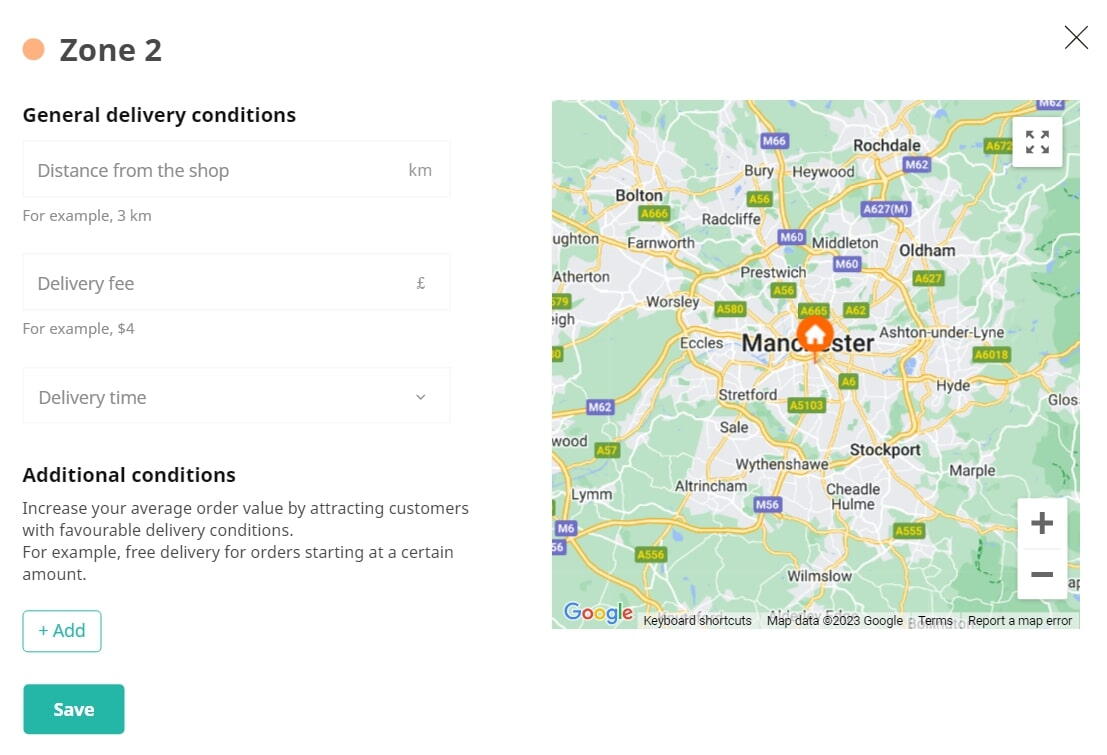Click the map fullscreen icon
The height and width of the screenshot is (755, 1107).
1037,141
